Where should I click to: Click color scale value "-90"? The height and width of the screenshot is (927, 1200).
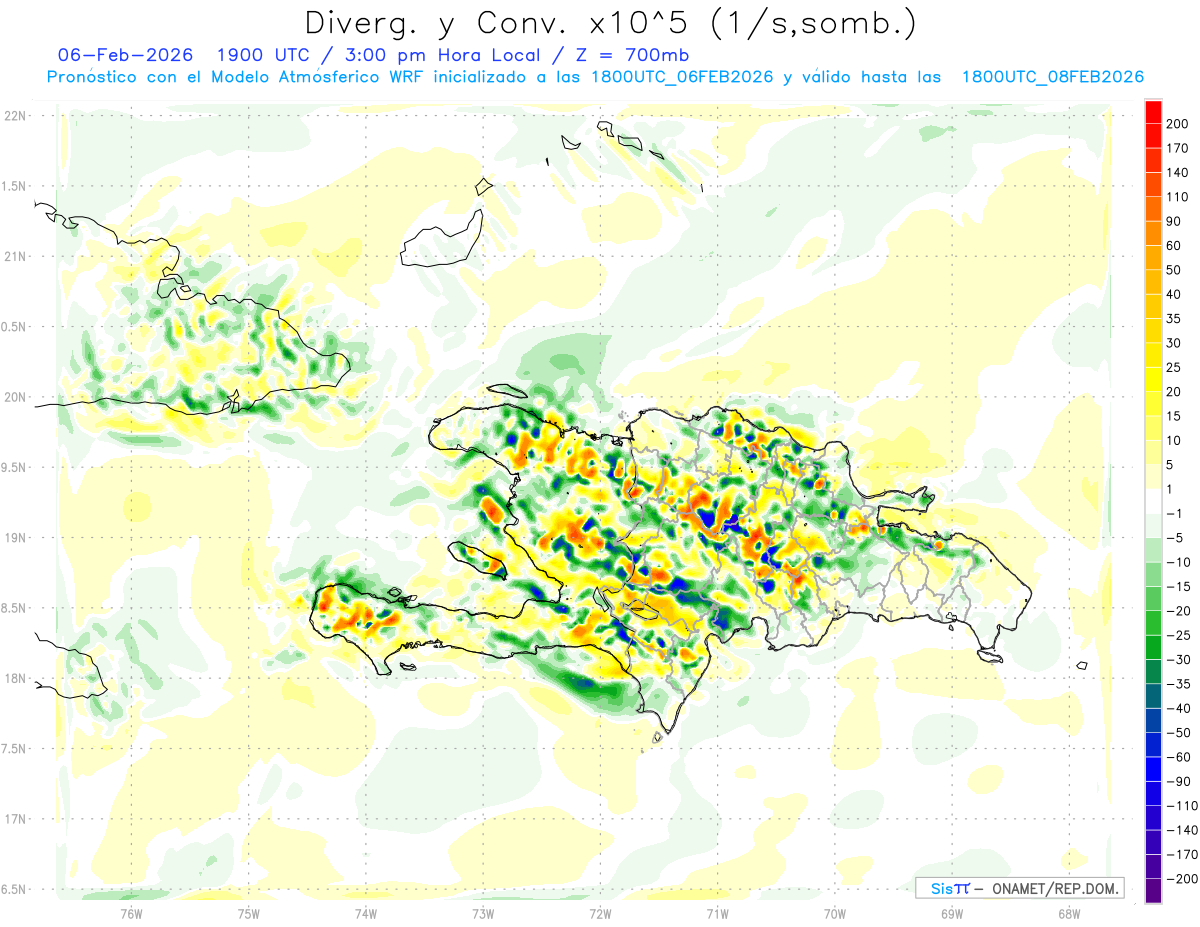click(x=1180, y=781)
